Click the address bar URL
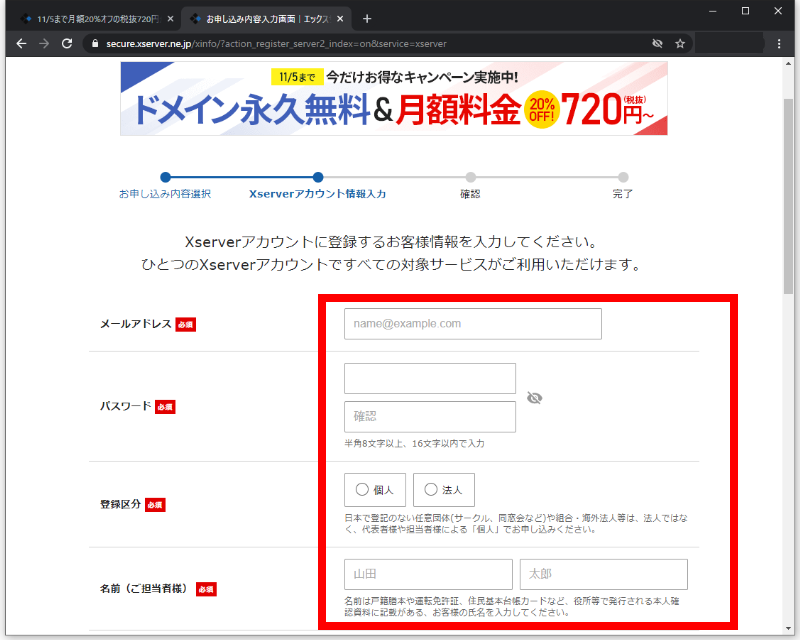This screenshot has height=640, width=800. tap(276, 44)
